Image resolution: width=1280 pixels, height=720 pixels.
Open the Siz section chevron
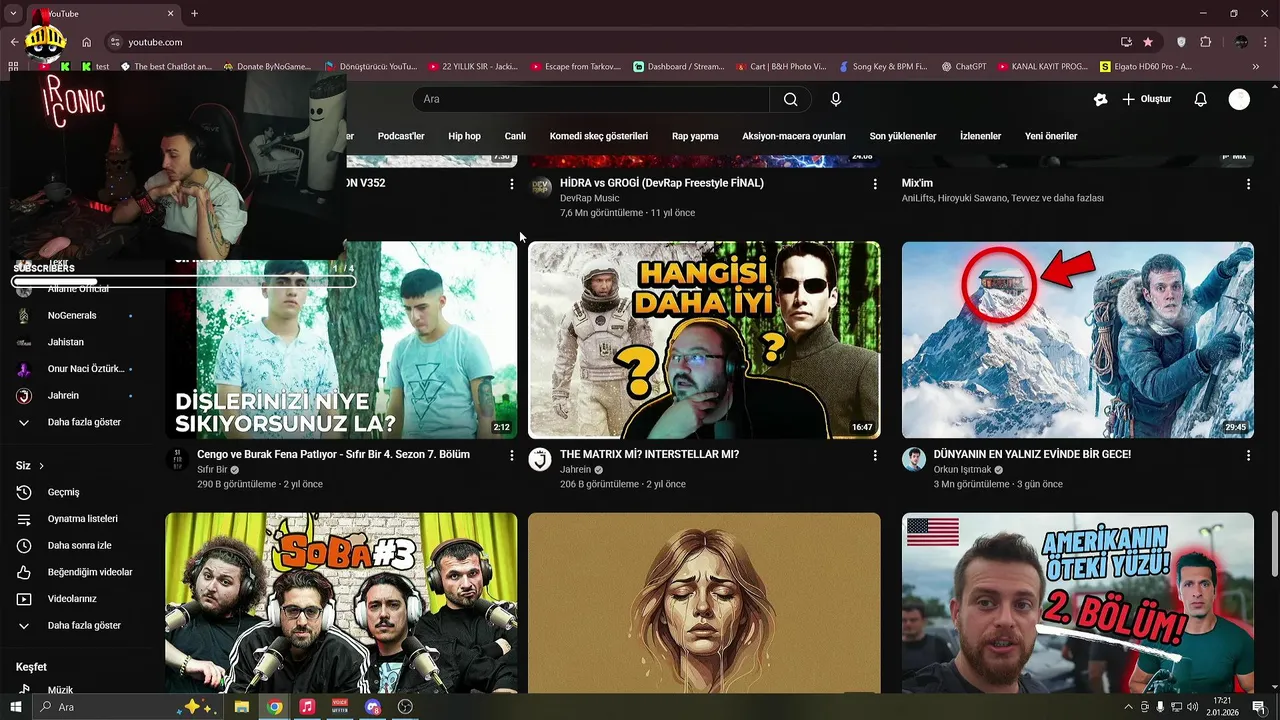click(x=41, y=466)
